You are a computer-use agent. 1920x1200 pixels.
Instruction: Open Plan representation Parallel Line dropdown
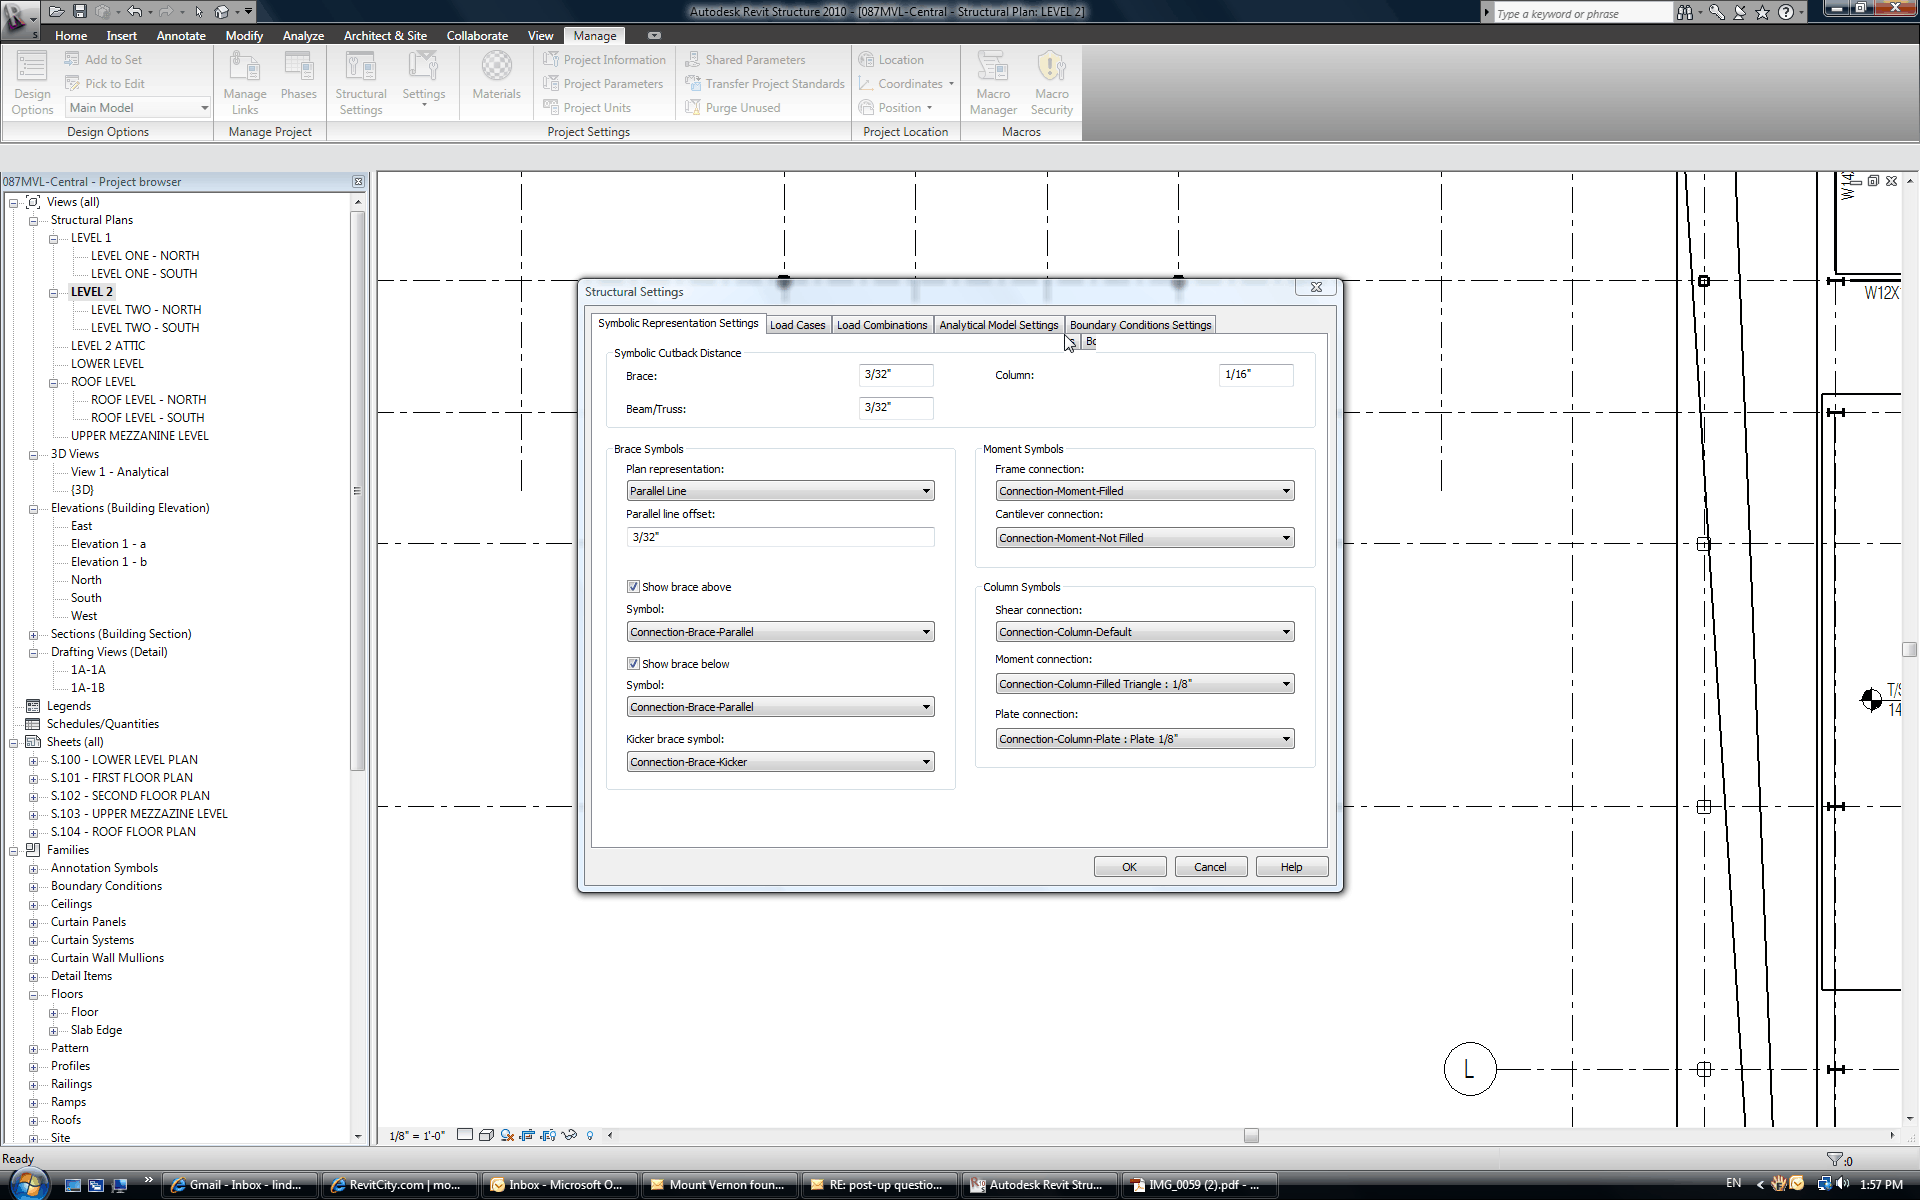pos(780,491)
